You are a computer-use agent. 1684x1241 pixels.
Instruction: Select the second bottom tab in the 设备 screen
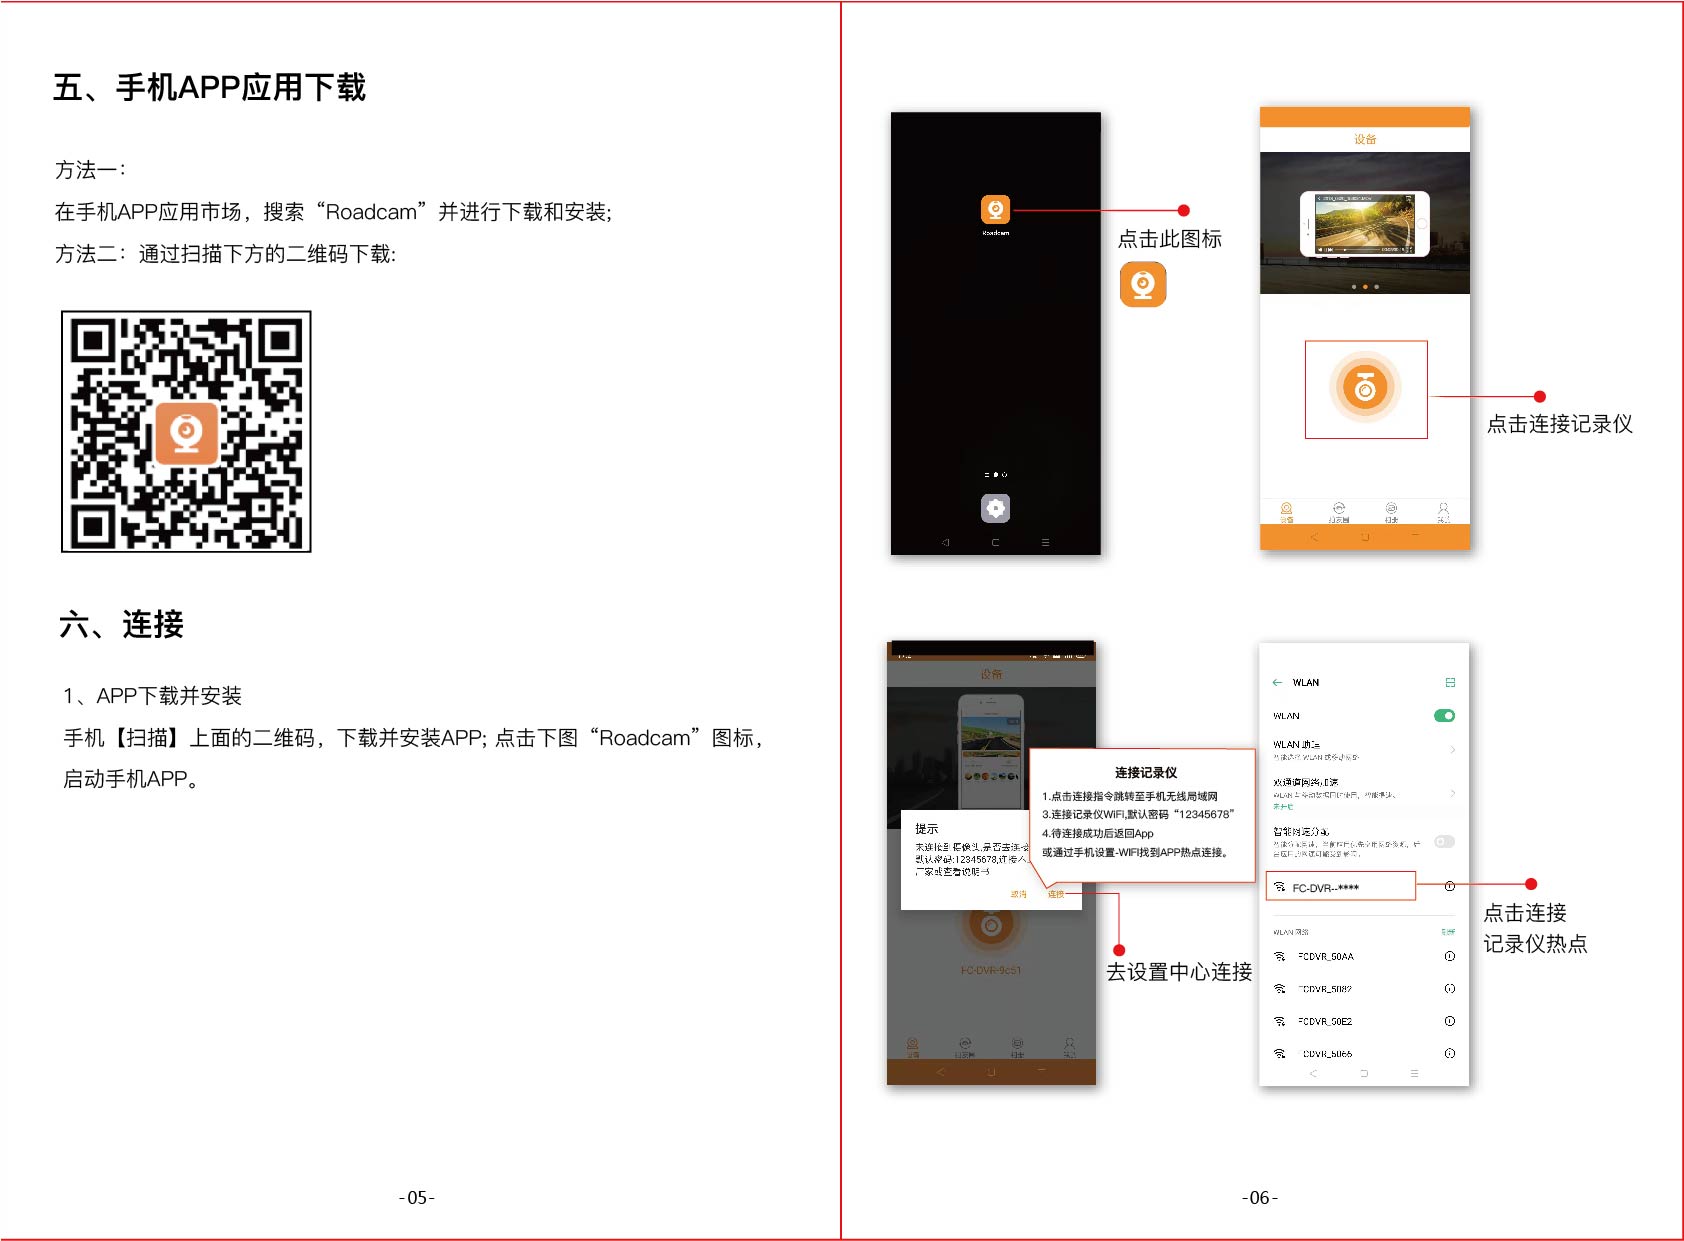click(x=1339, y=512)
